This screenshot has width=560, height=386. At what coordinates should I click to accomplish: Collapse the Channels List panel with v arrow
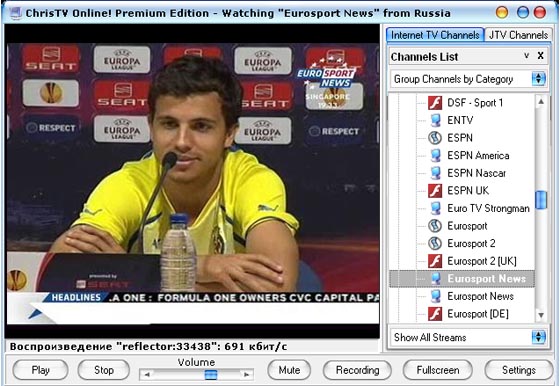click(x=526, y=56)
